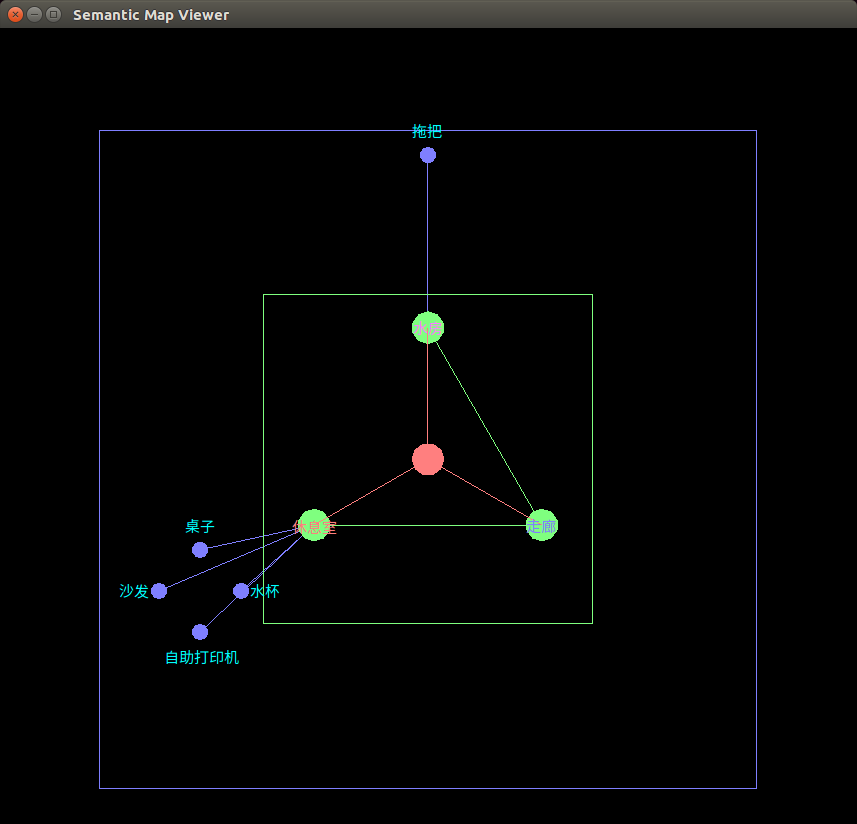
Task: Click the green 休息室 node
Action: (x=314, y=525)
